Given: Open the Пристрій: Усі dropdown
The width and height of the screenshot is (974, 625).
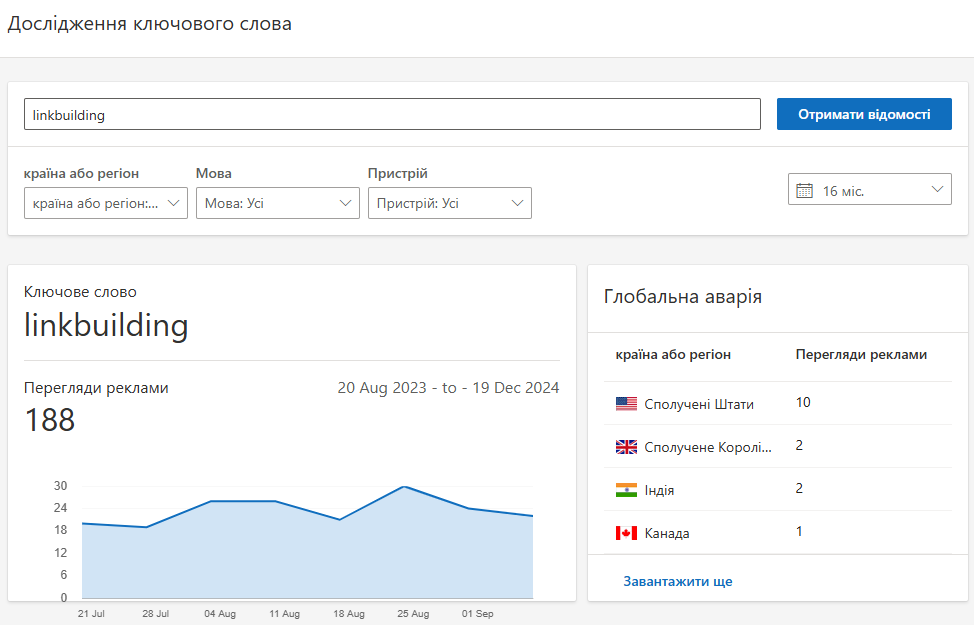Looking at the screenshot, I should pyautogui.click(x=450, y=203).
